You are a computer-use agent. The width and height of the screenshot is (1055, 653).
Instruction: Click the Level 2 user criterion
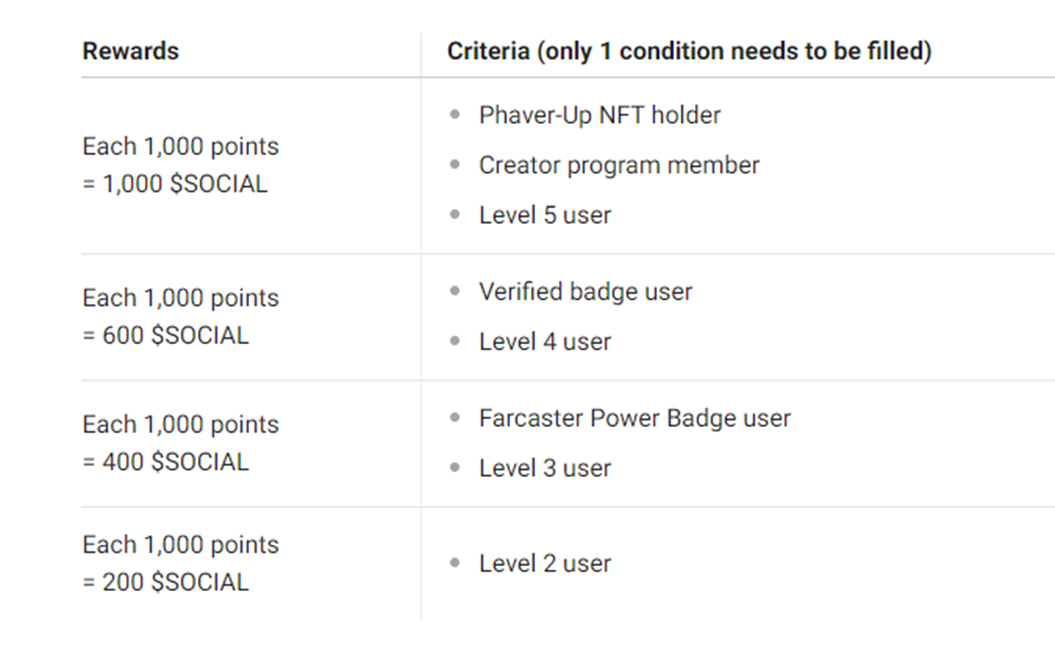(545, 564)
